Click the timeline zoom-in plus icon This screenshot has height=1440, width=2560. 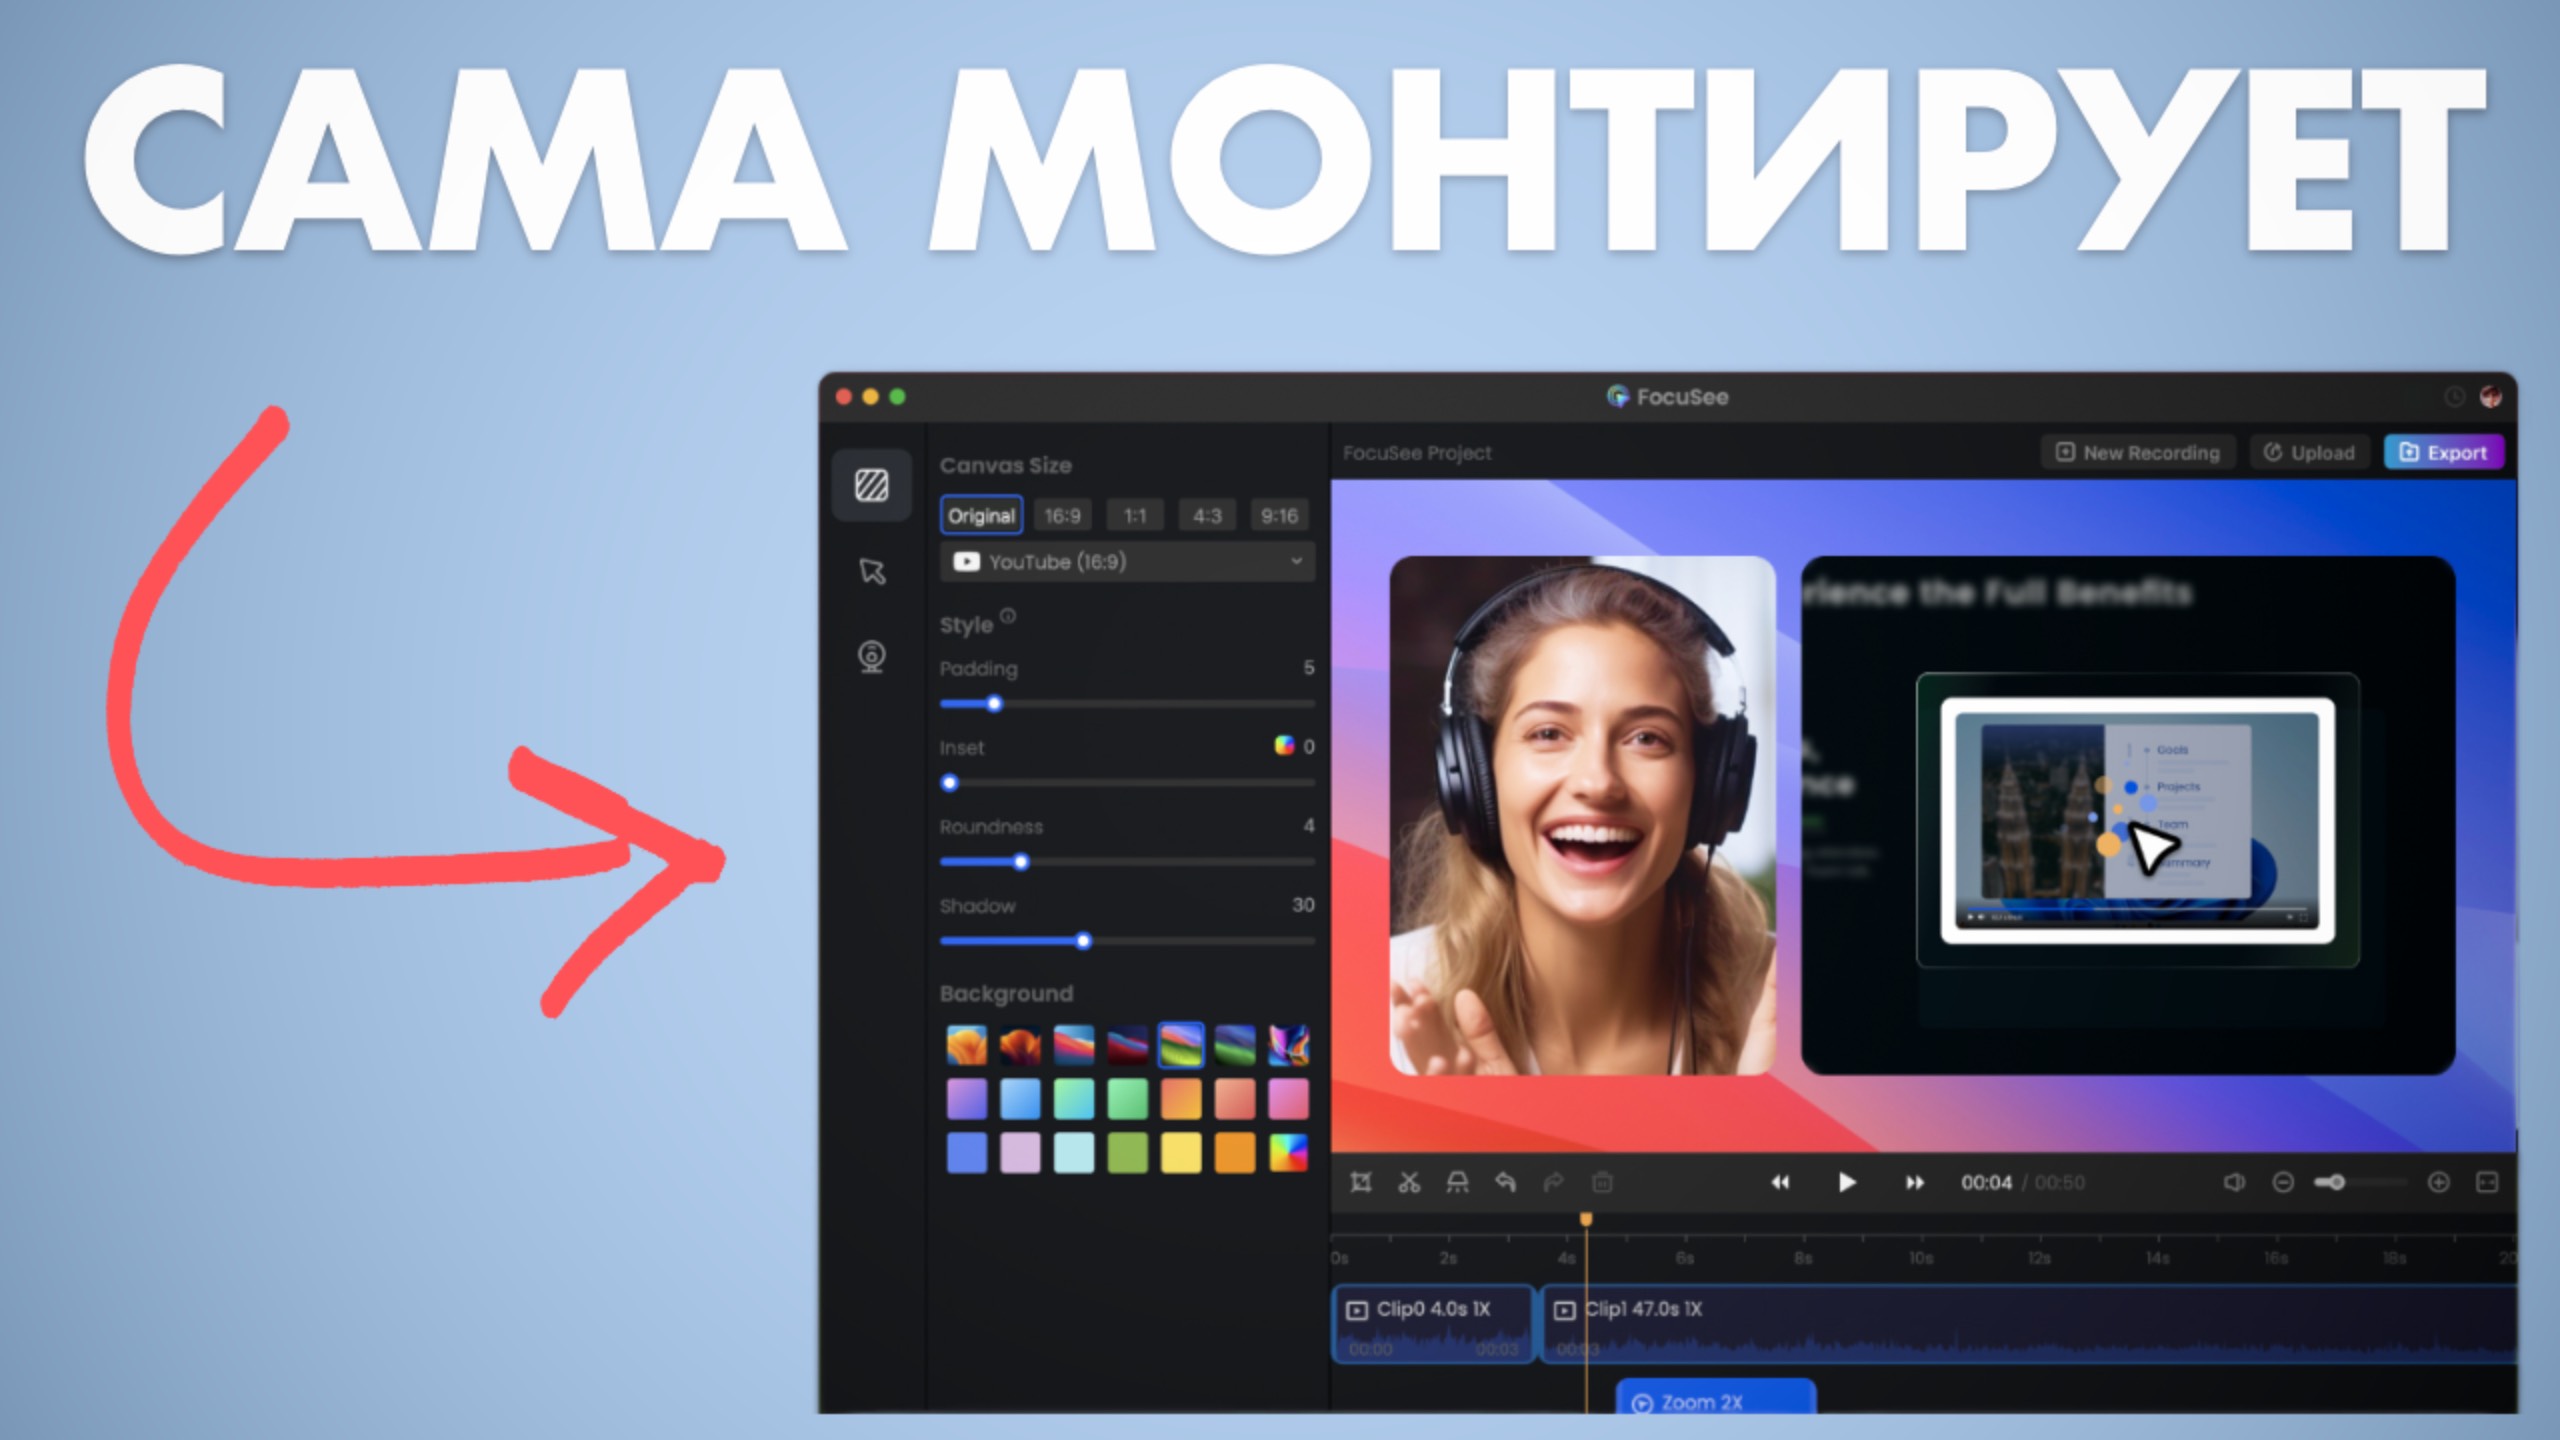point(2439,1183)
